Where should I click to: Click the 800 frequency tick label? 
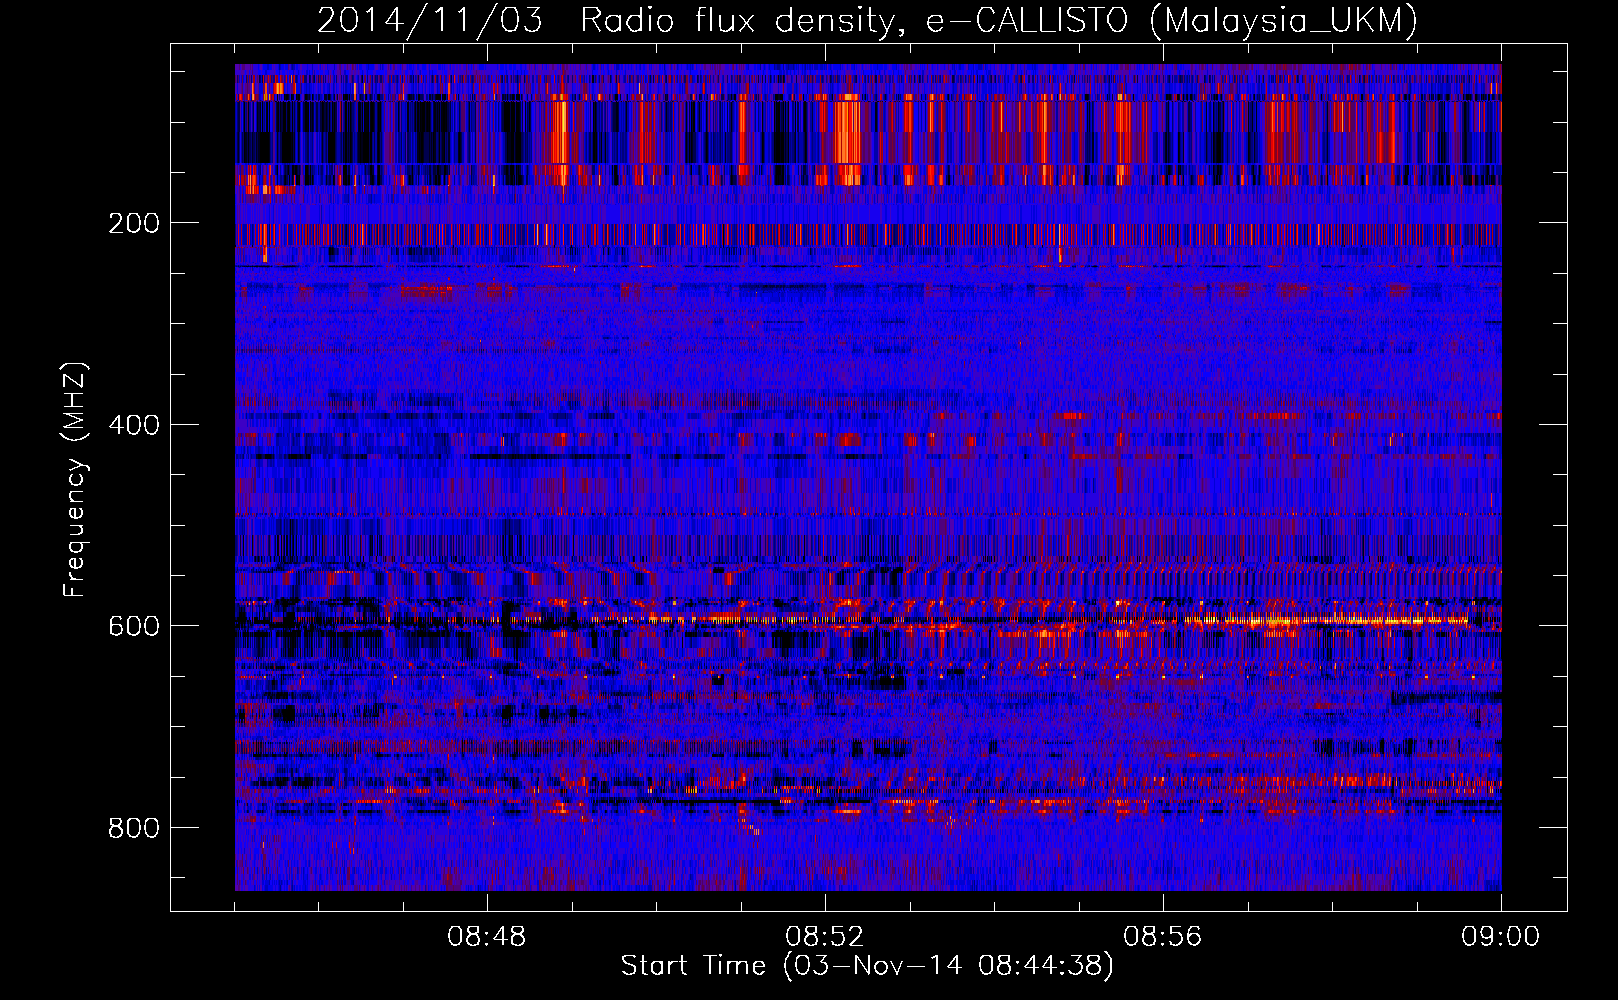[134, 828]
